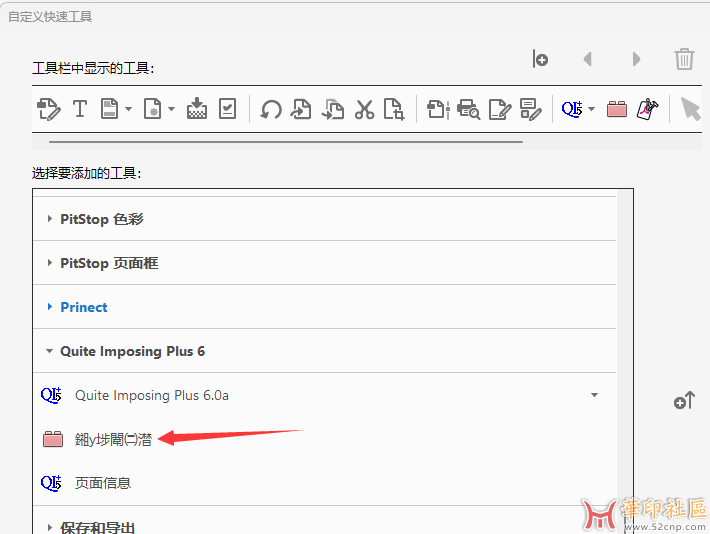Screen dimensions: 710x534
Task: Select the garbled-name red toolbox item
Action: pos(112,439)
